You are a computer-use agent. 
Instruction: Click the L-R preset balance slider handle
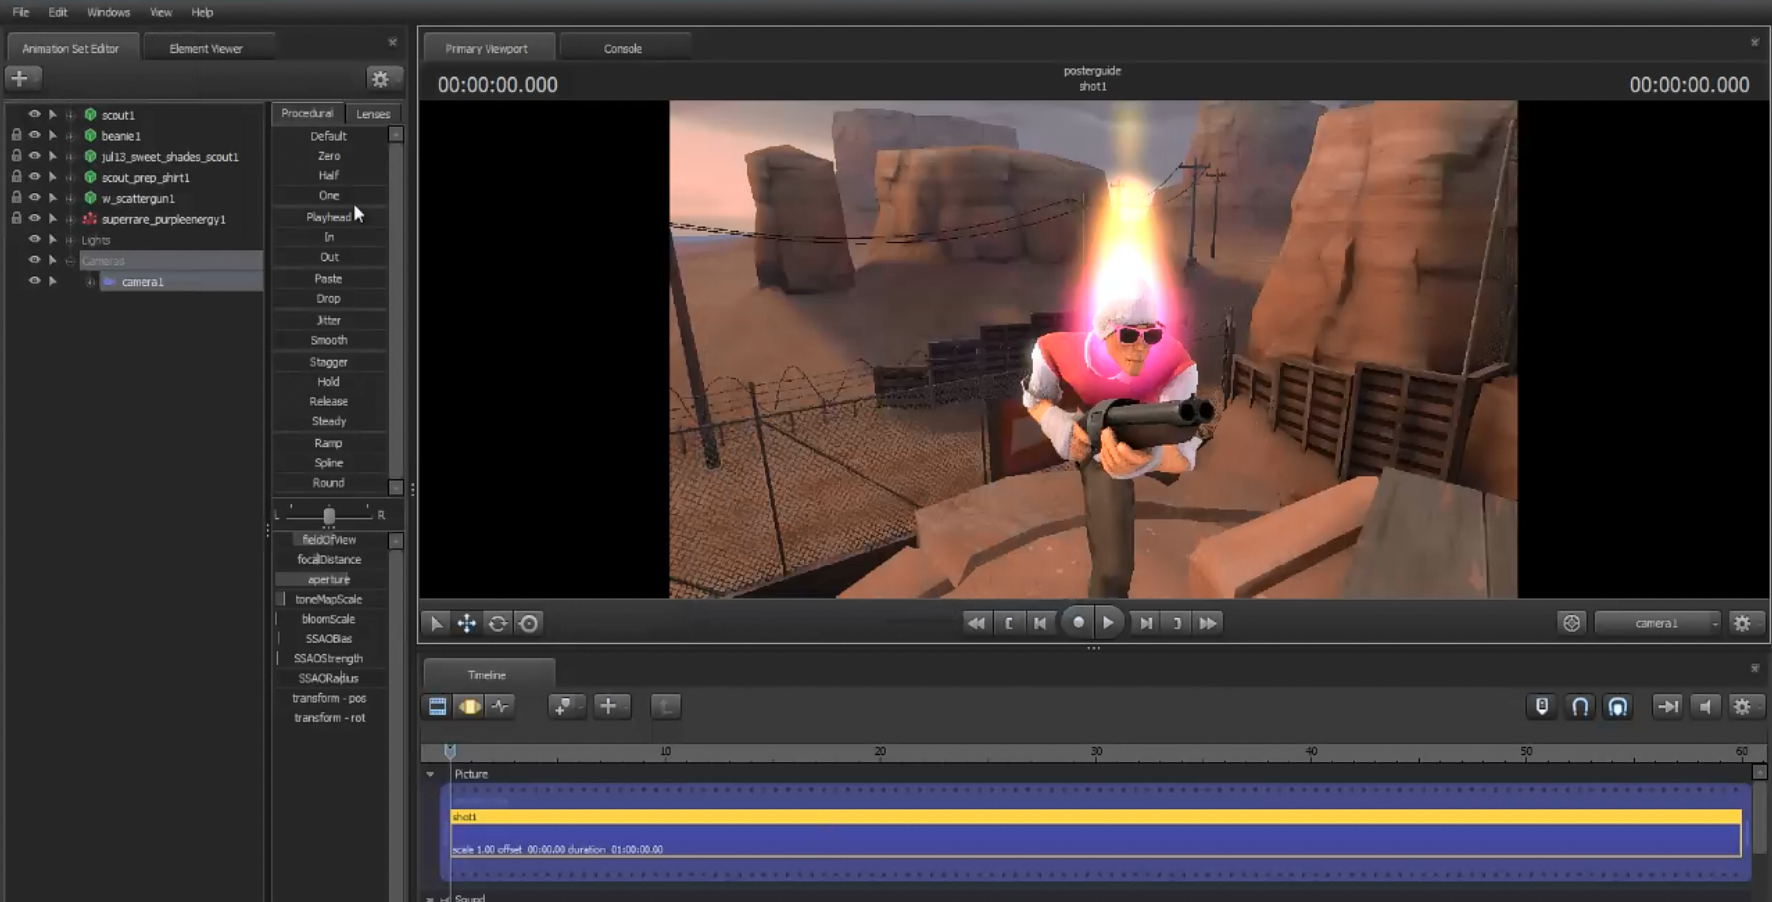pos(329,515)
